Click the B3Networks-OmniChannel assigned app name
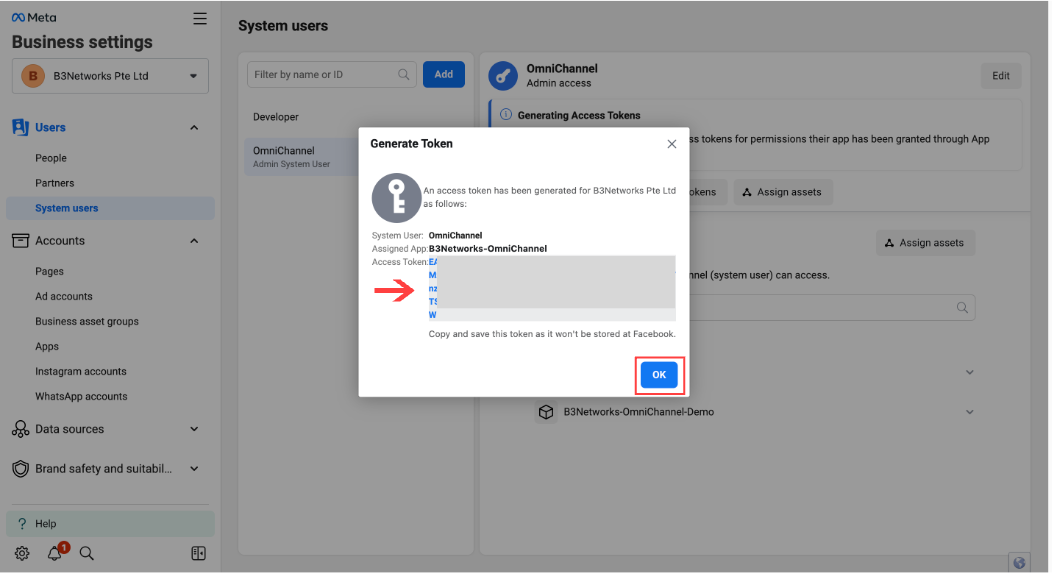The width and height of the screenshot is (1052, 576). pos(488,248)
